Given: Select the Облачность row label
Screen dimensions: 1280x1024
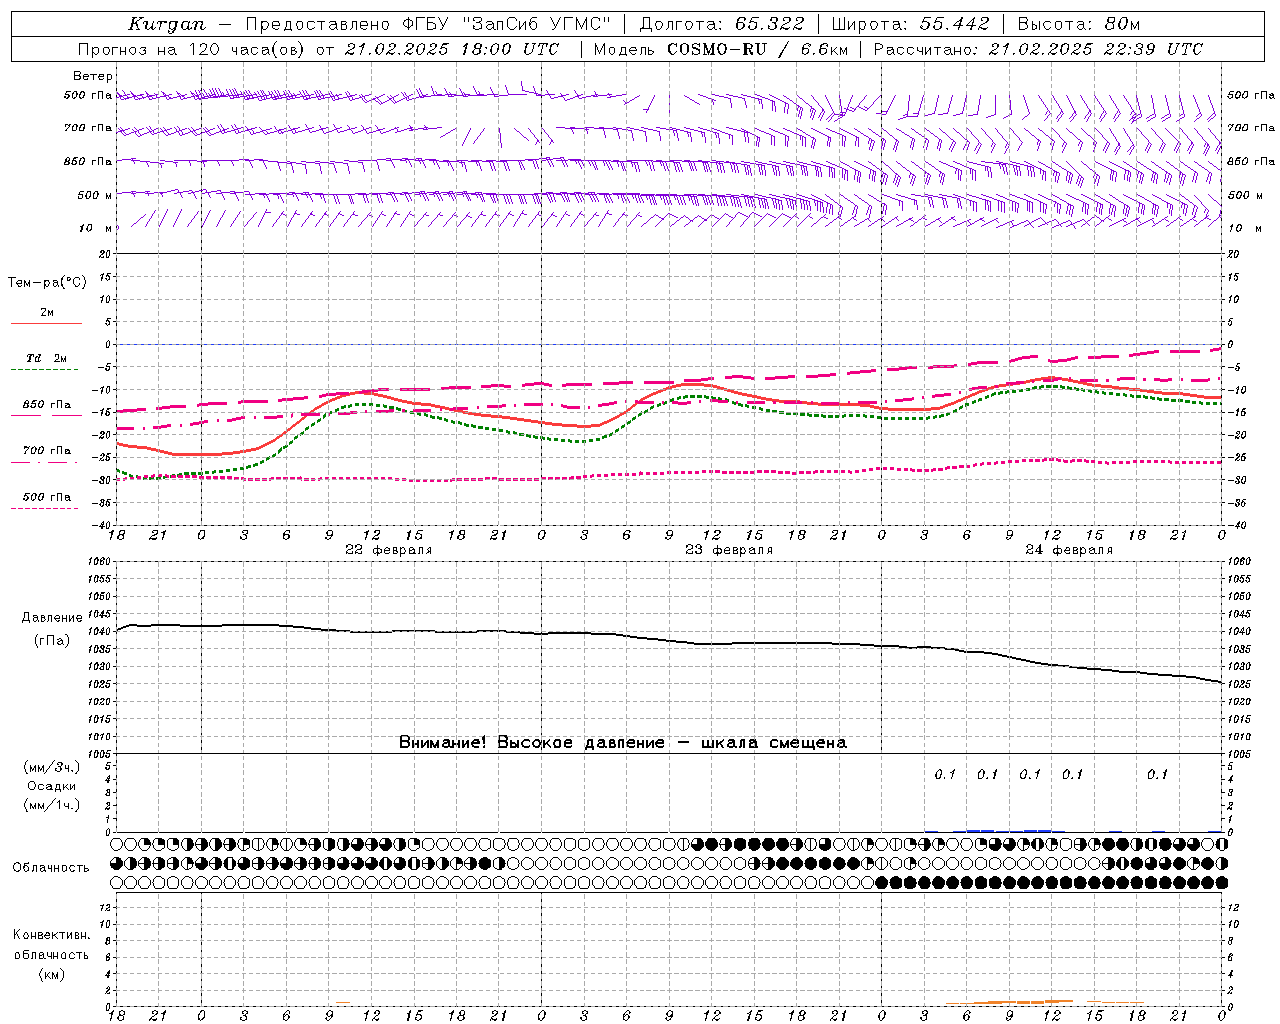Looking at the screenshot, I should (x=51, y=867).
